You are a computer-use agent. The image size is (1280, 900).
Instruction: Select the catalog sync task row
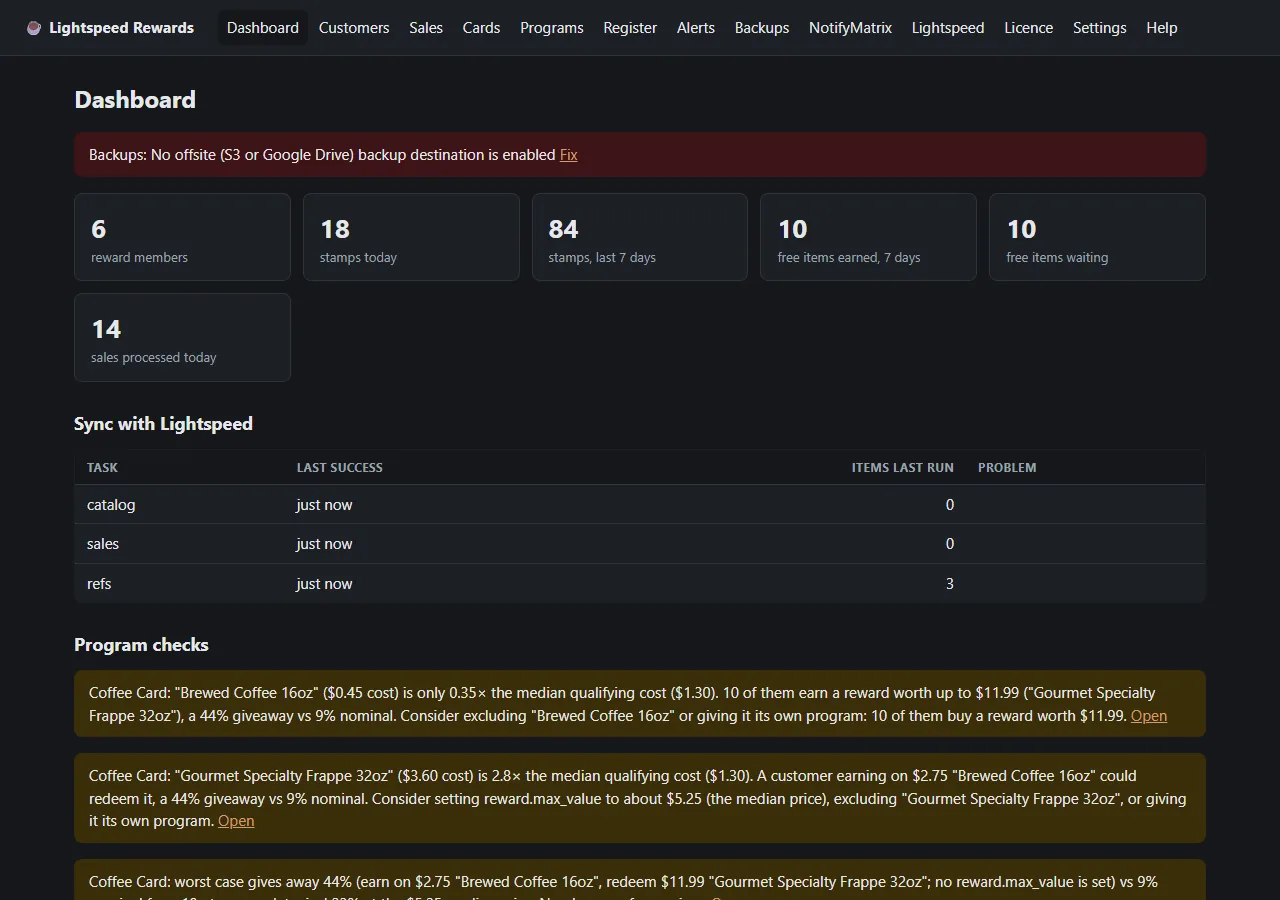pyautogui.click(x=640, y=505)
